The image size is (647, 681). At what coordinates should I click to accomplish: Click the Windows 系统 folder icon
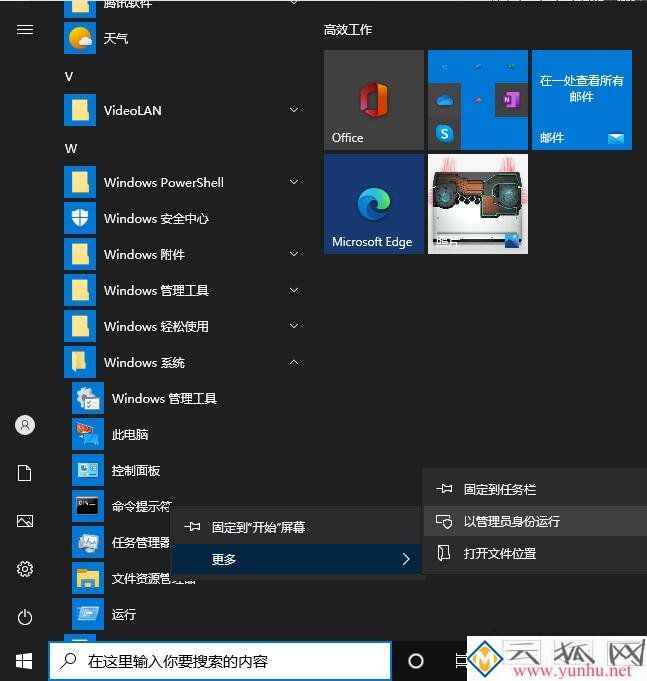point(80,362)
